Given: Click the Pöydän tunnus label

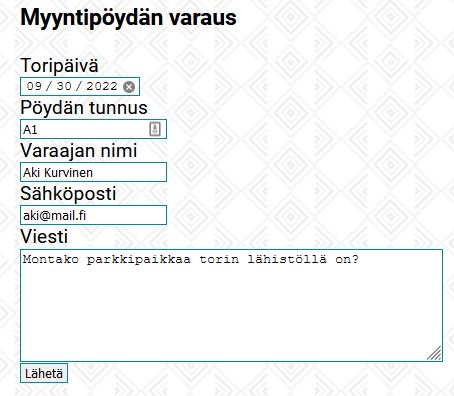Looking at the screenshot, I should click(x=84, y=108).
